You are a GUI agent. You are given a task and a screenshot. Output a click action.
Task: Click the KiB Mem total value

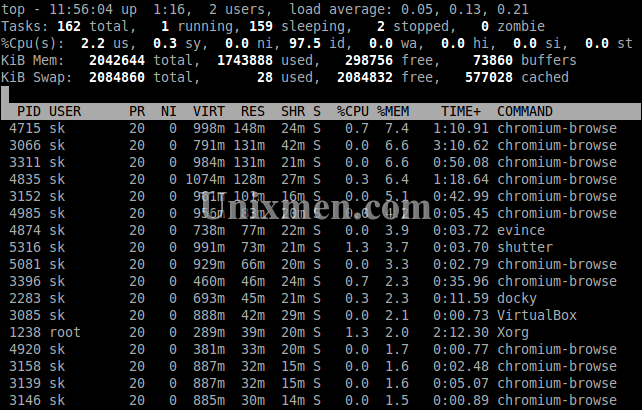(x=117, y=60)
